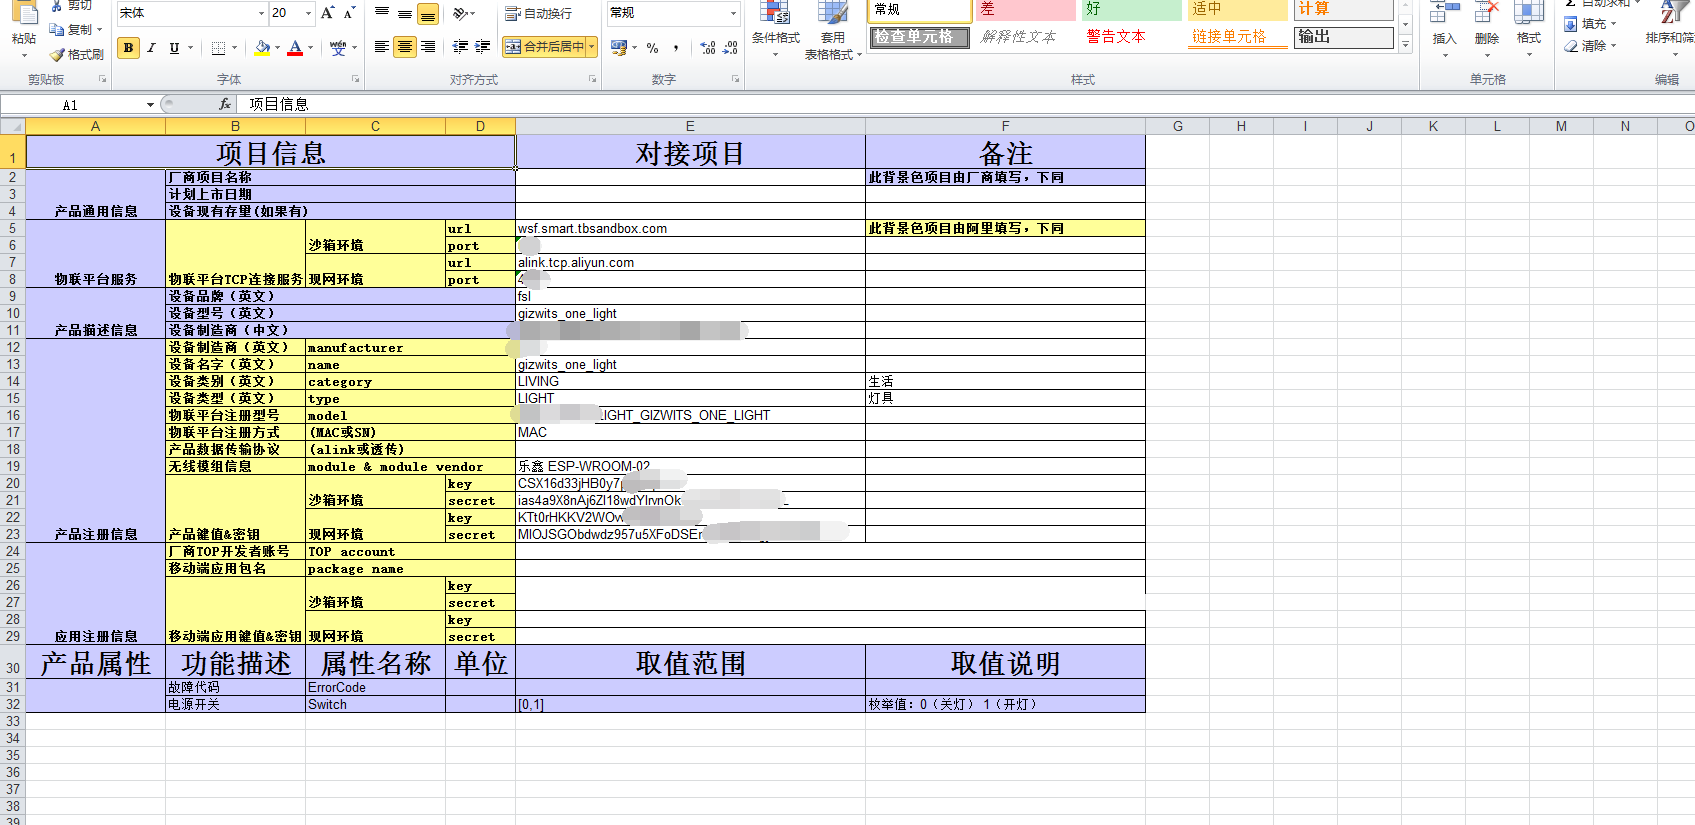
Task: Toggle Bold formatting off
Action: [x=128, y=47]
